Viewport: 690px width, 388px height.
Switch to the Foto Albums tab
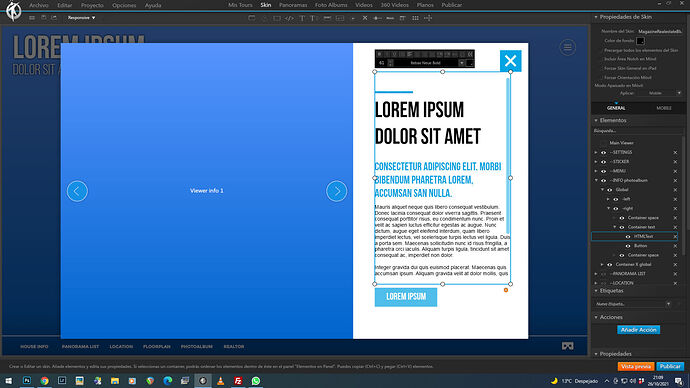331,5
